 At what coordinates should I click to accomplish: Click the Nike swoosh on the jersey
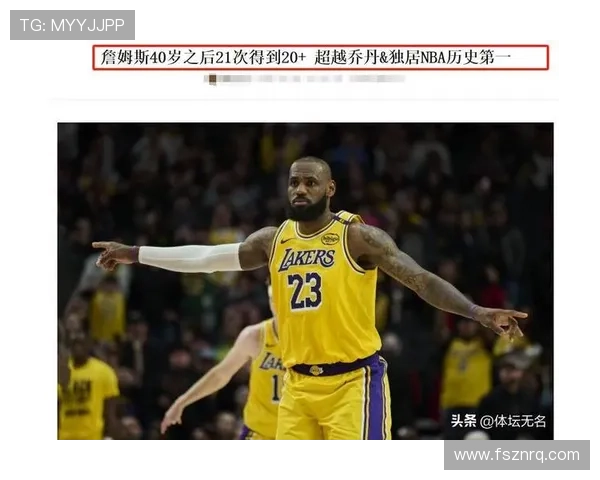point(288,241)
